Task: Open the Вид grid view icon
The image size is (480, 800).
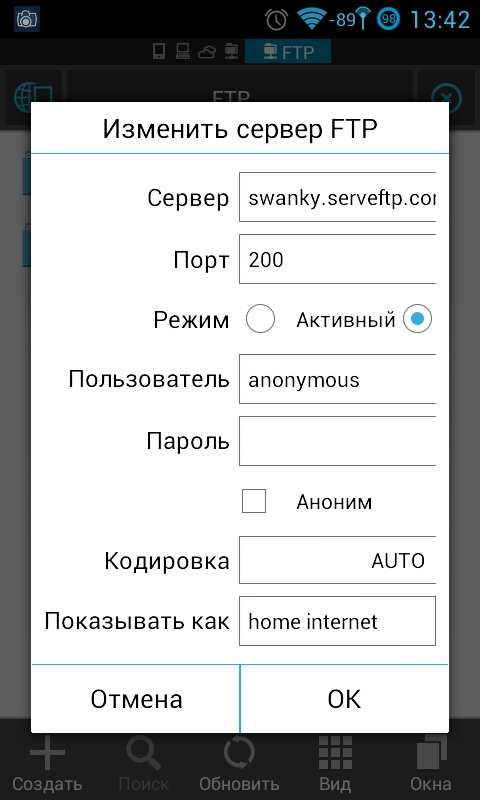Action: coord(335,753)
